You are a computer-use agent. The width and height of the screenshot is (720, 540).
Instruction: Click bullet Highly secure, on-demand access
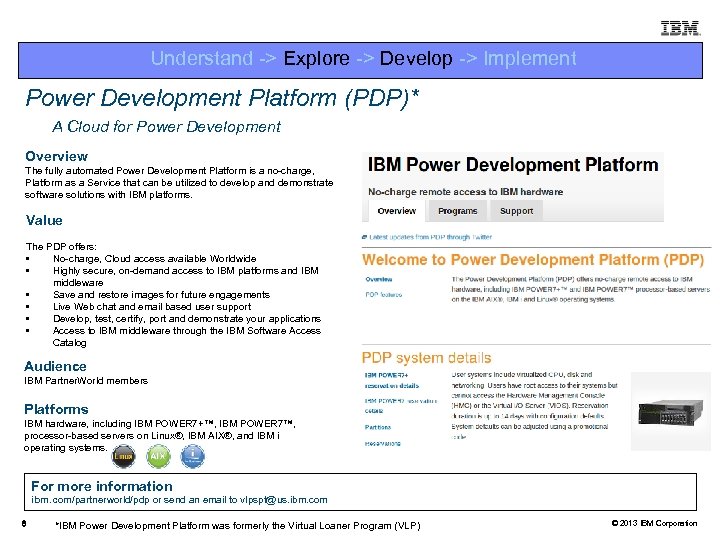(x=186, y=276)
